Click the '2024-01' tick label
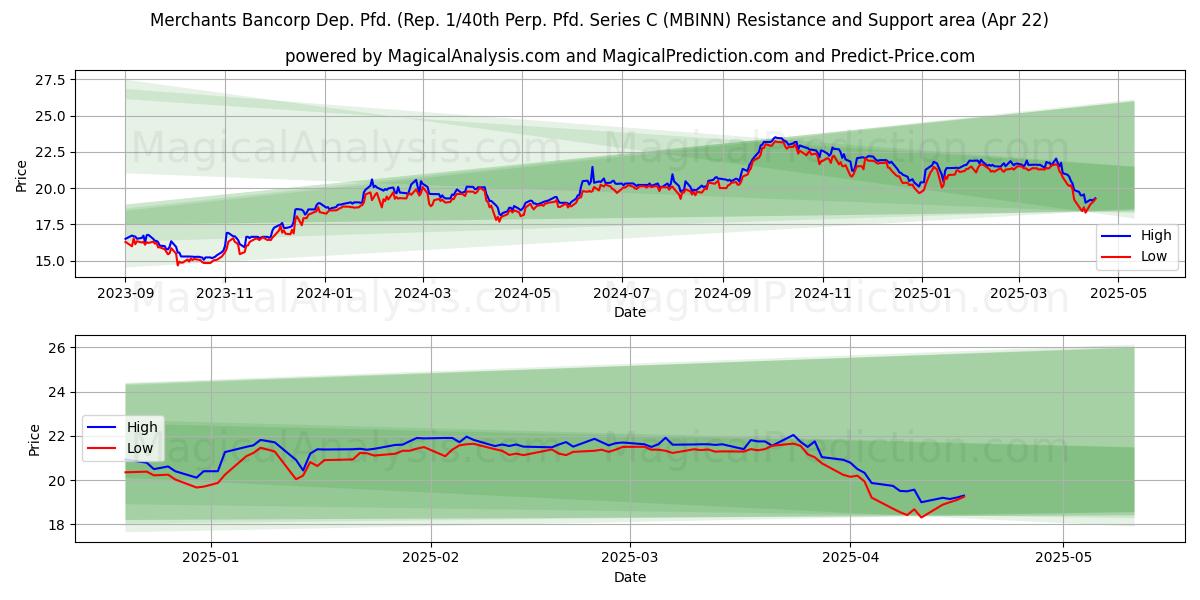 tap(325, 294)
